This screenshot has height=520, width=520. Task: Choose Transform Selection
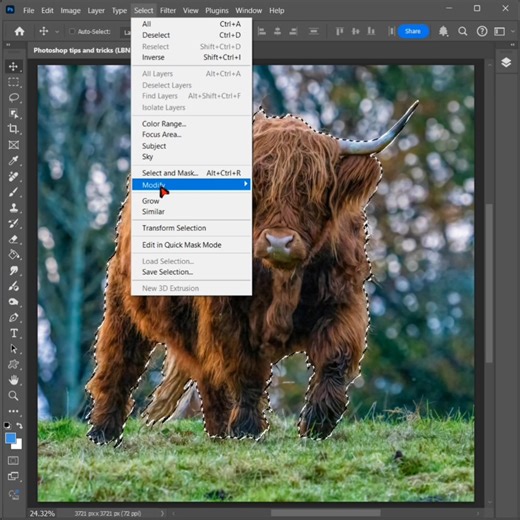(192, 228)
